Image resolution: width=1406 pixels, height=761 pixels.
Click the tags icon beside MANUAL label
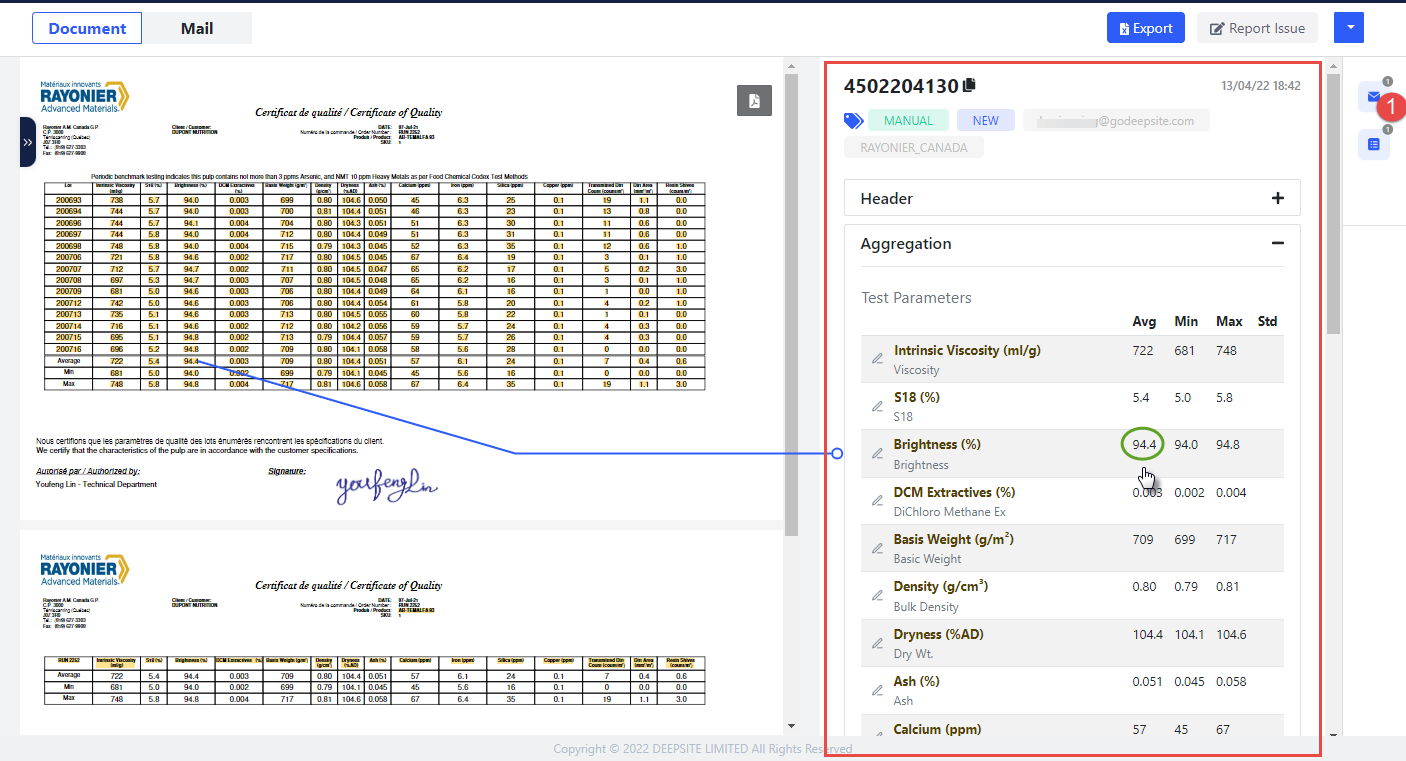(853, 121)
